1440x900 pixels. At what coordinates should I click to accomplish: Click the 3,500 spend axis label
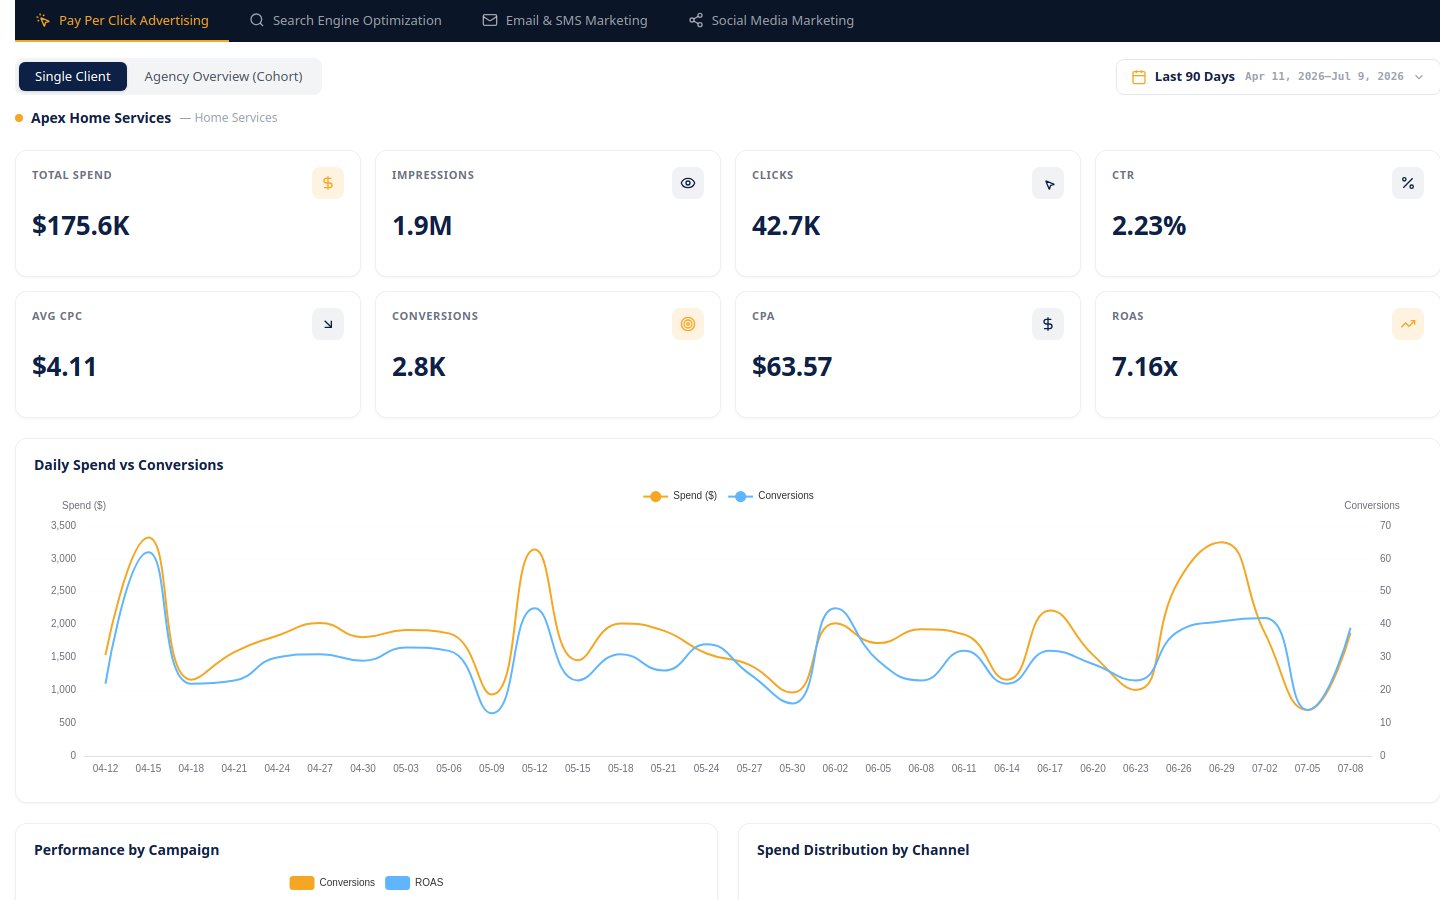tap(63, 526)
